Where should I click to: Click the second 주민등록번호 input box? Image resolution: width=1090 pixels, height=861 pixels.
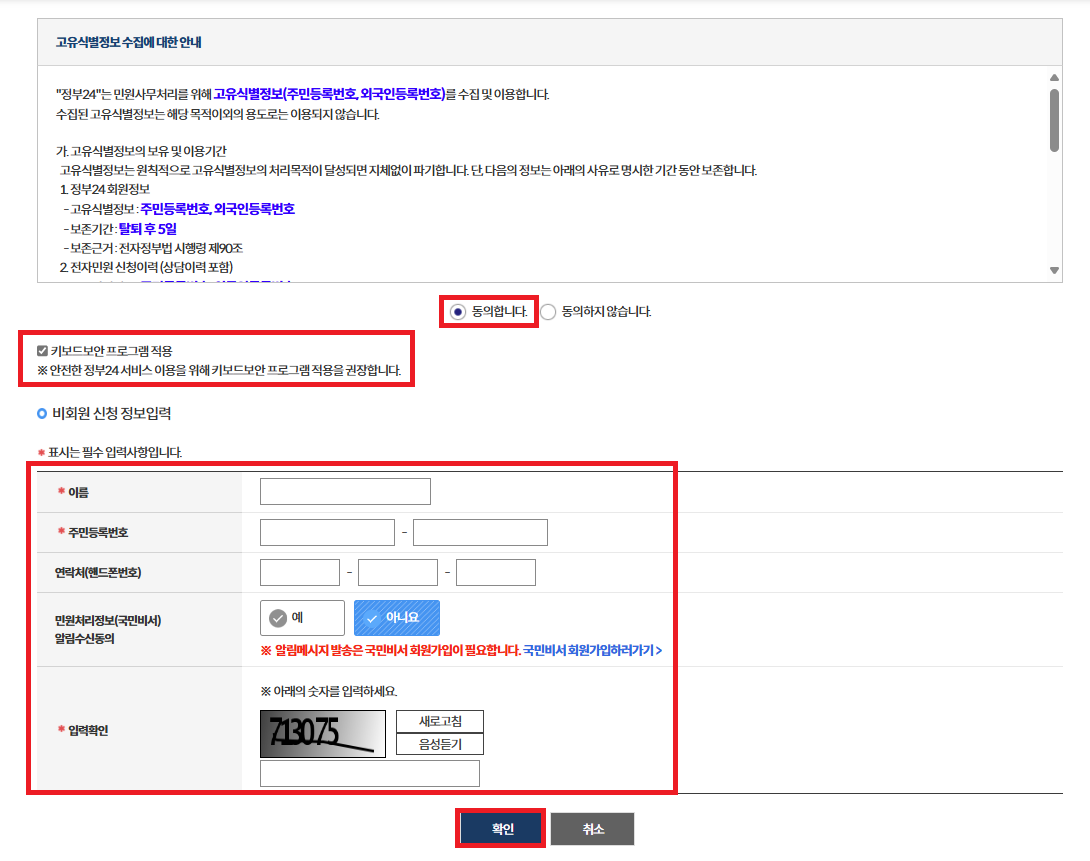[480, 532]
